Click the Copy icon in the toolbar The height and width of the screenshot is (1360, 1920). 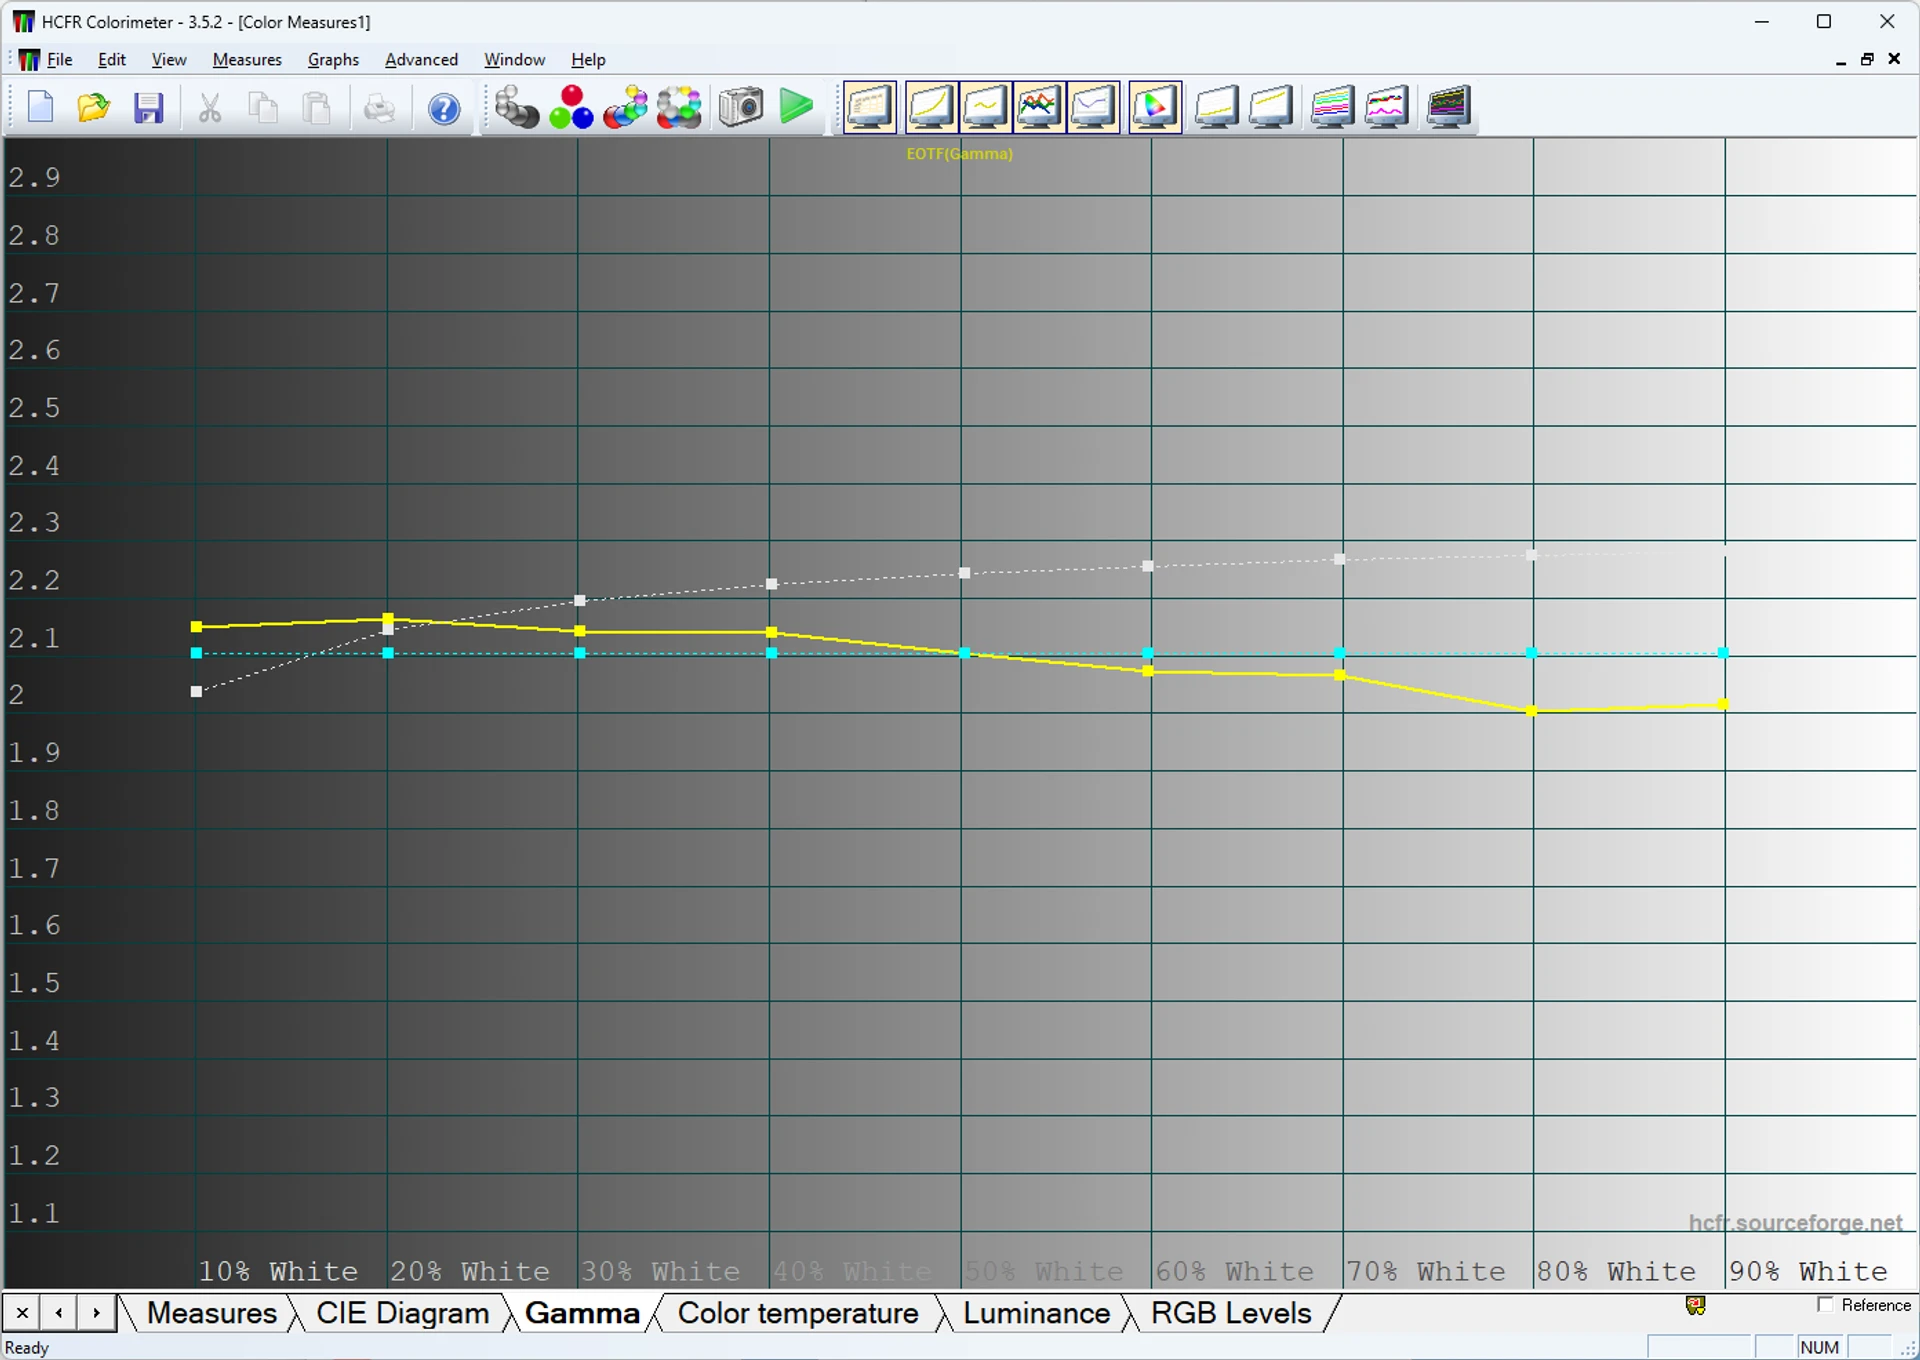264,107
